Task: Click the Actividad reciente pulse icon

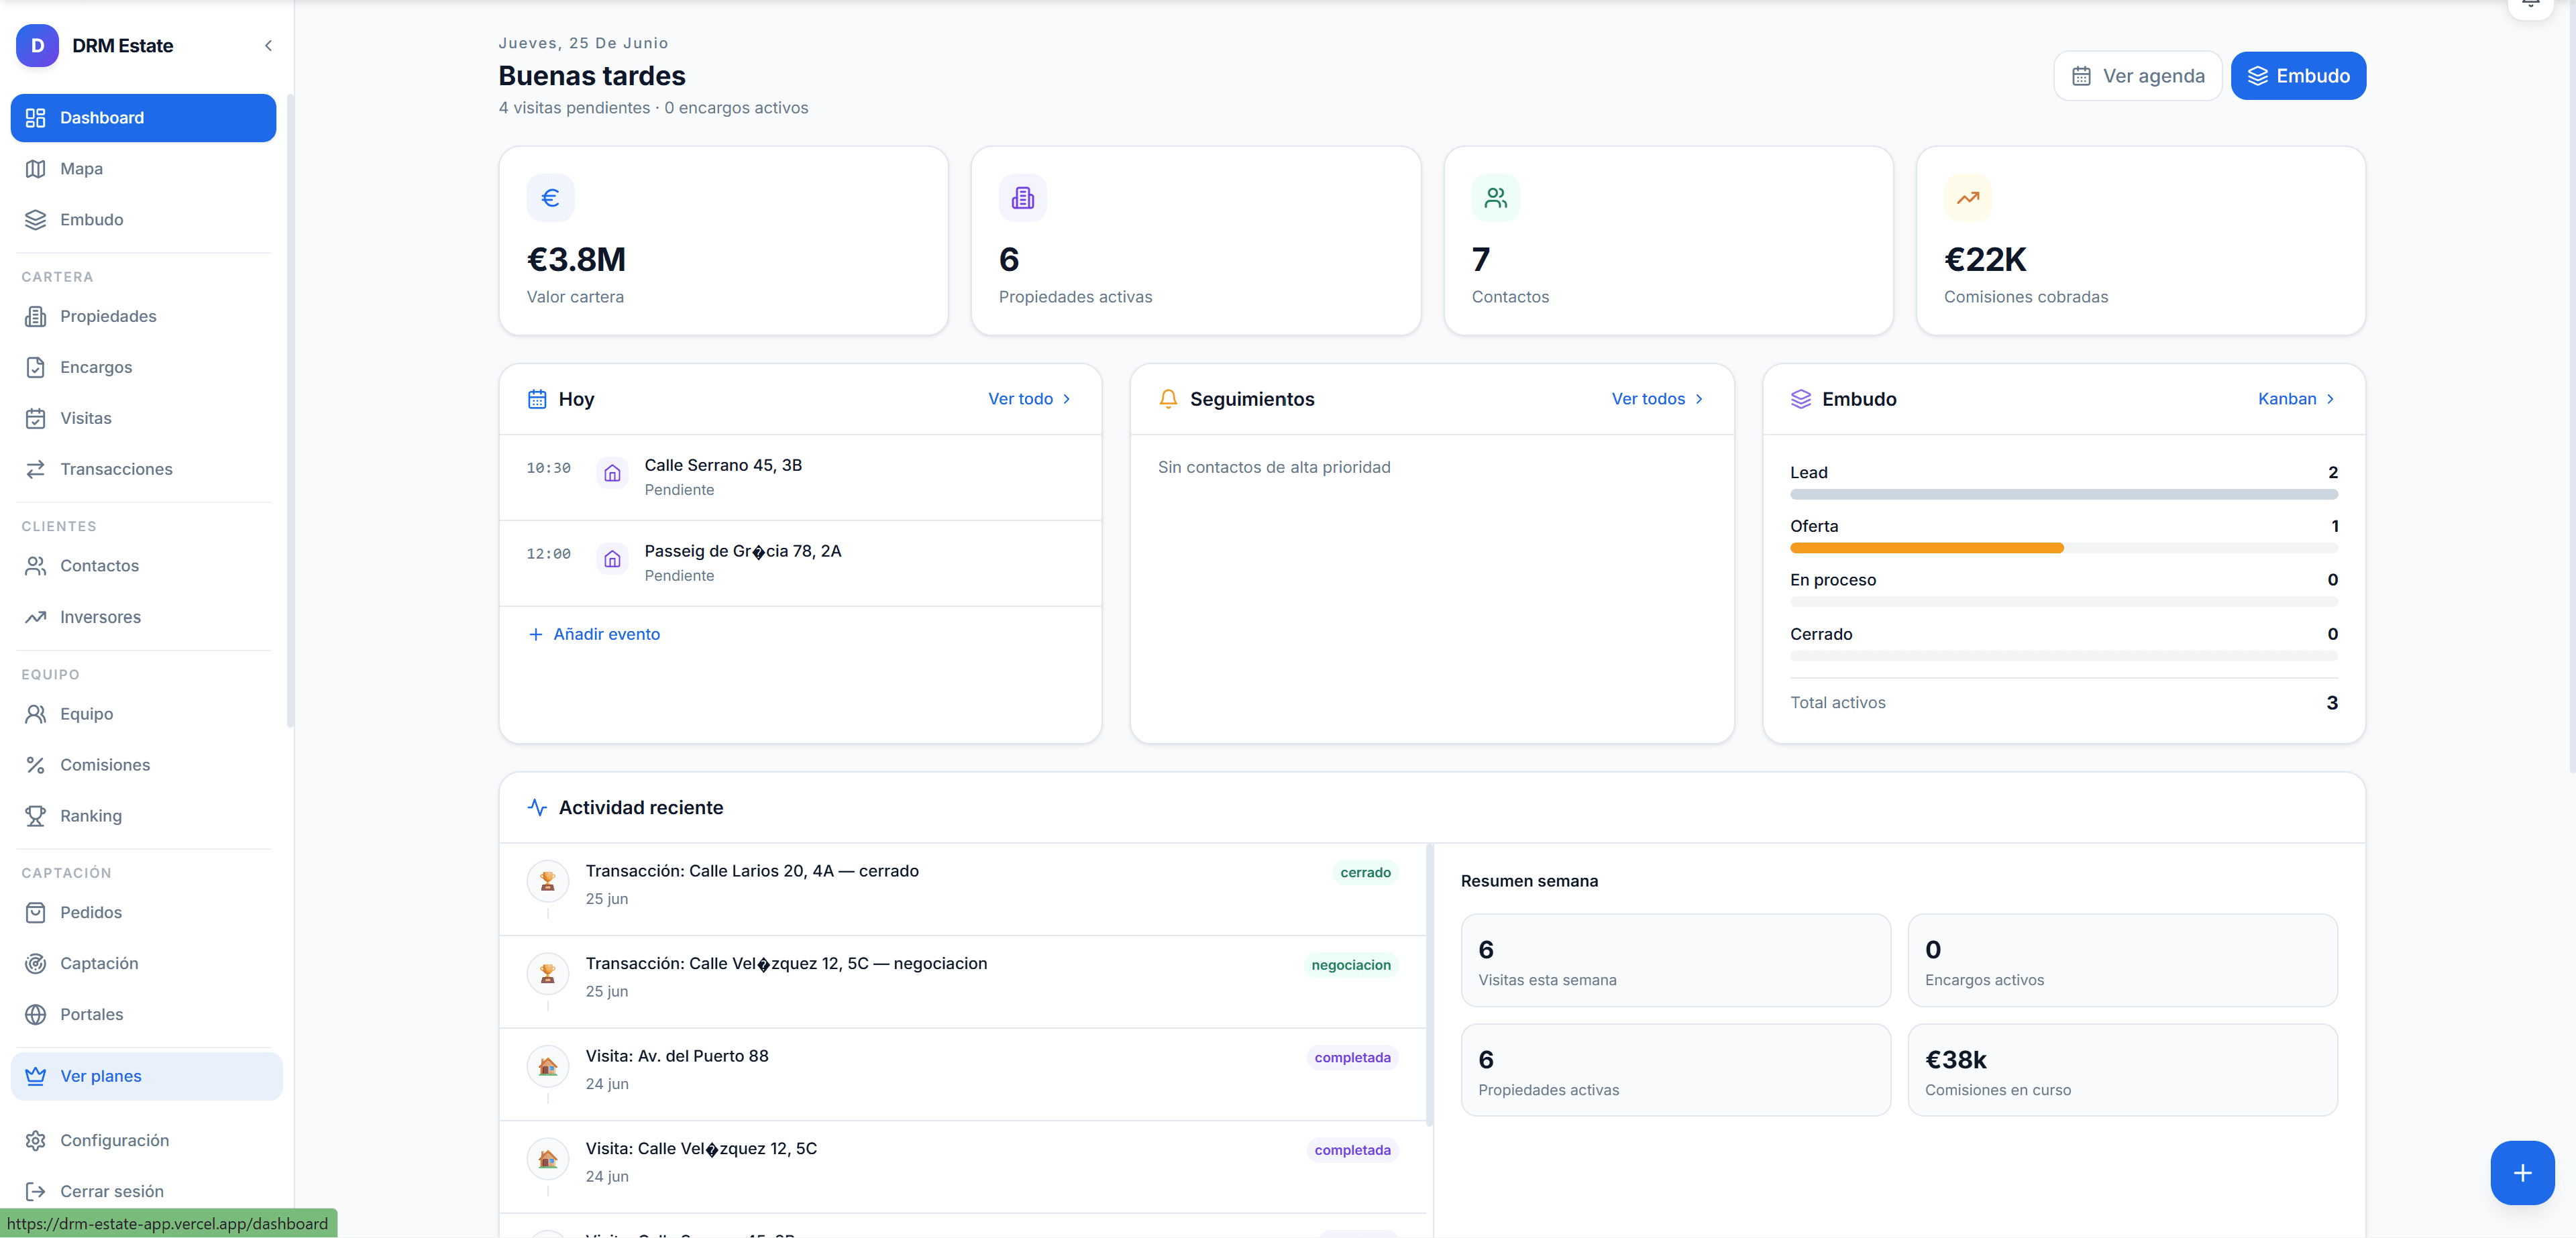Action: point(537,807)
